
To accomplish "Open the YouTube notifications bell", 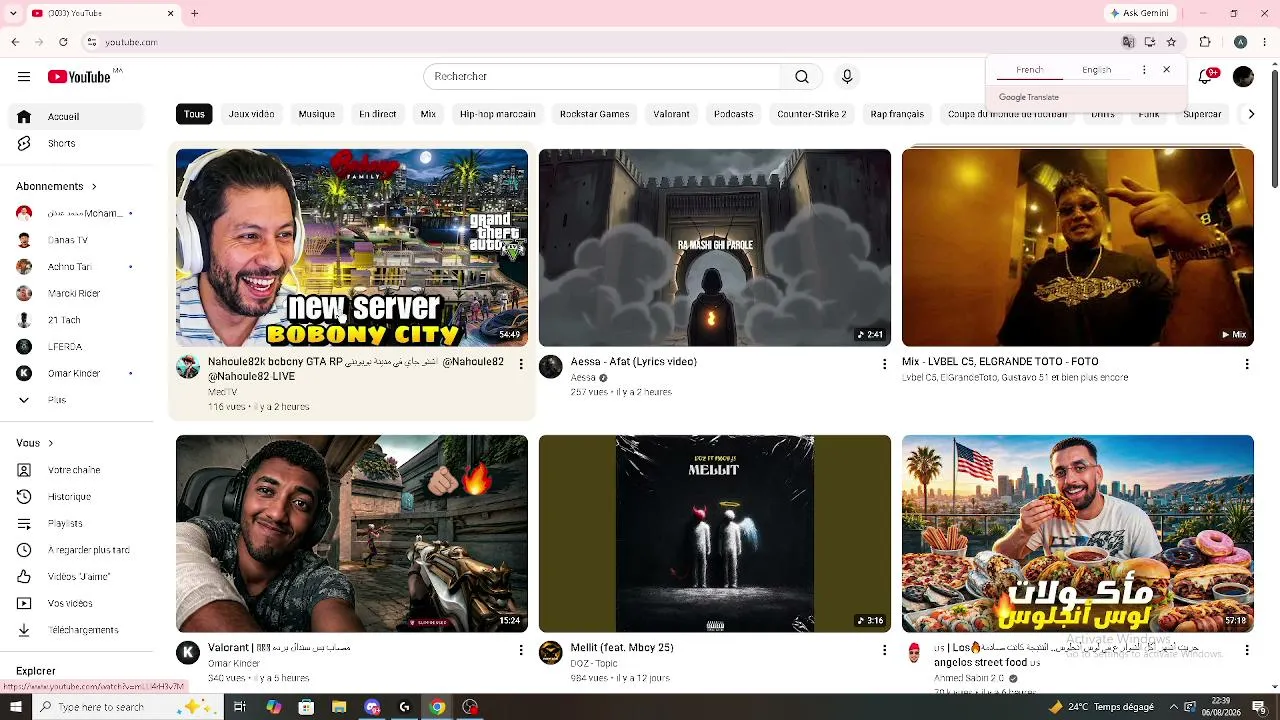I will (1206, 77).
